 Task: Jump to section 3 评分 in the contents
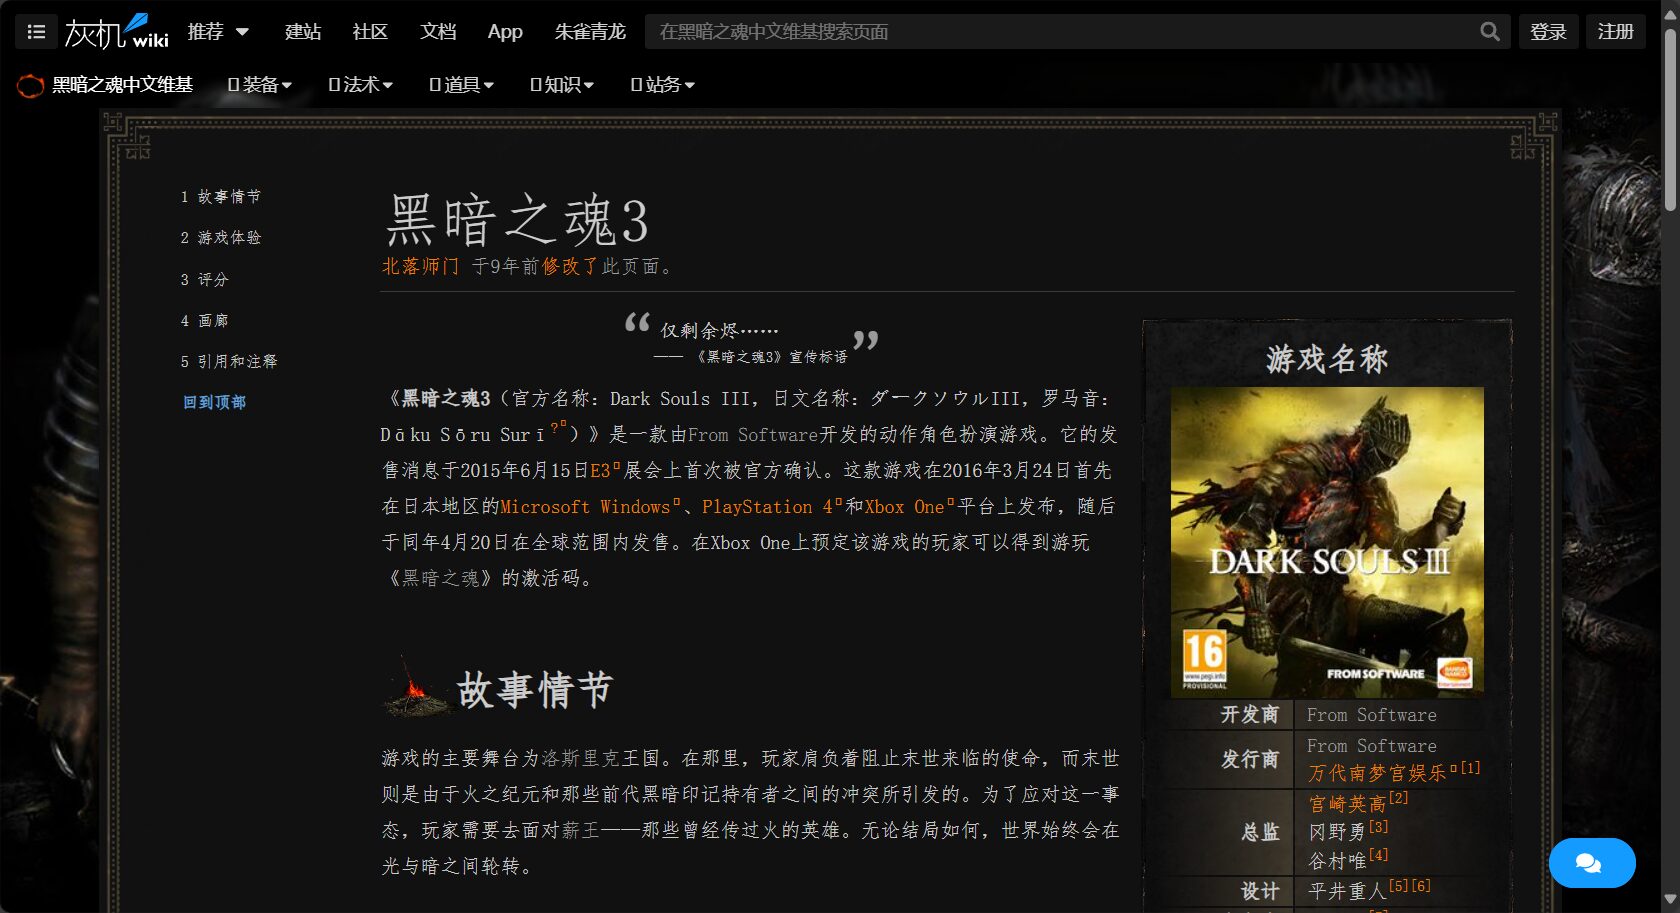[203, 279]
